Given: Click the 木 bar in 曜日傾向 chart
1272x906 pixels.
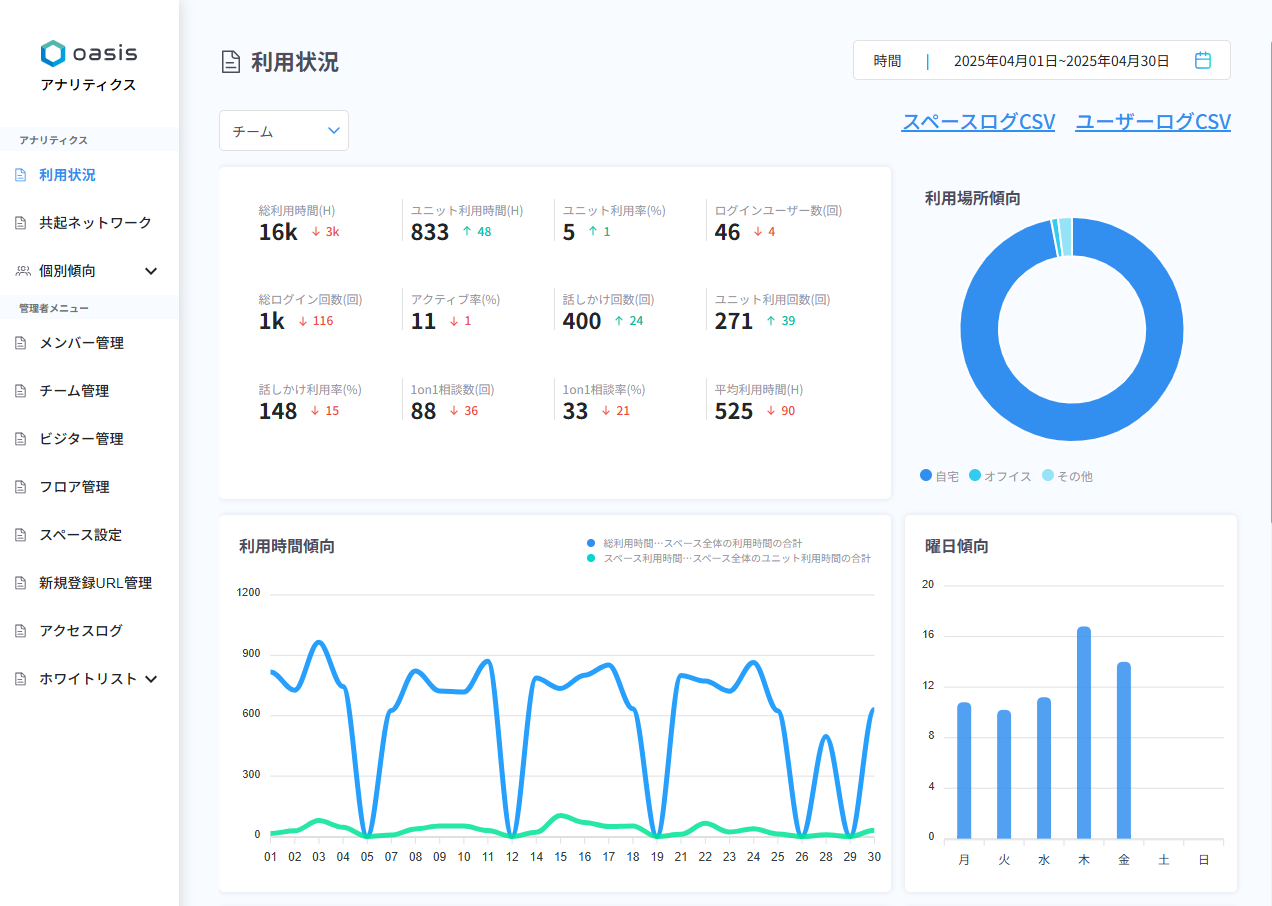Looking at the screenshot, I should tap(1083, 732).
